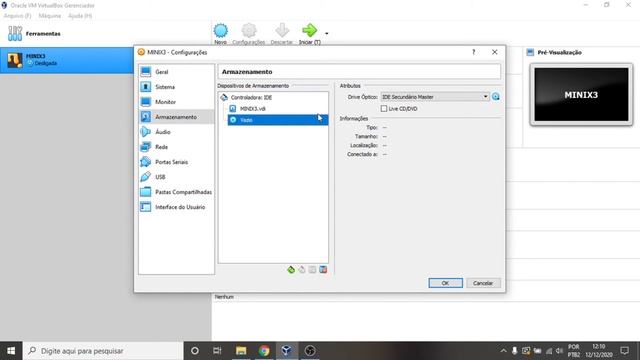Screen dimensions: 640x360
Task: Select the MINIX3 virtual machine in the list
Action: [67, 60]
